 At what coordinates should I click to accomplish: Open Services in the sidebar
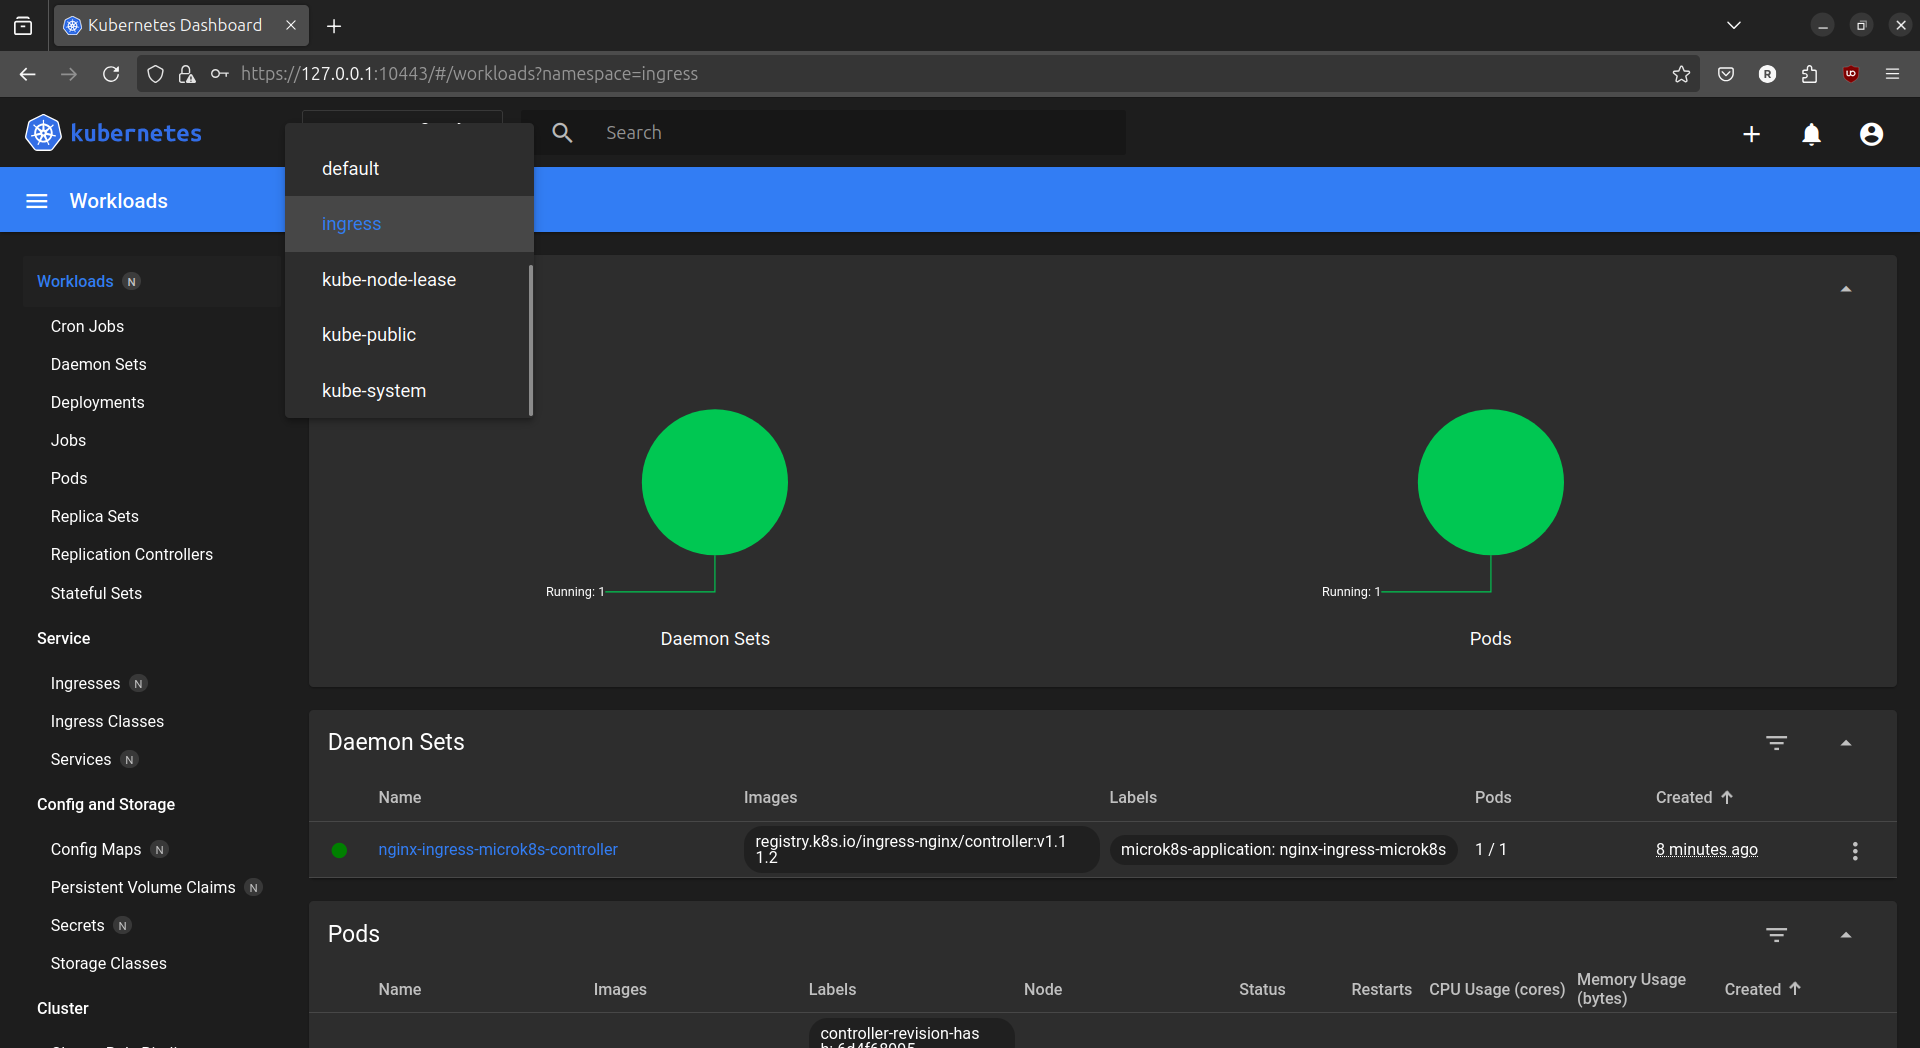click(x=81, y=760)
